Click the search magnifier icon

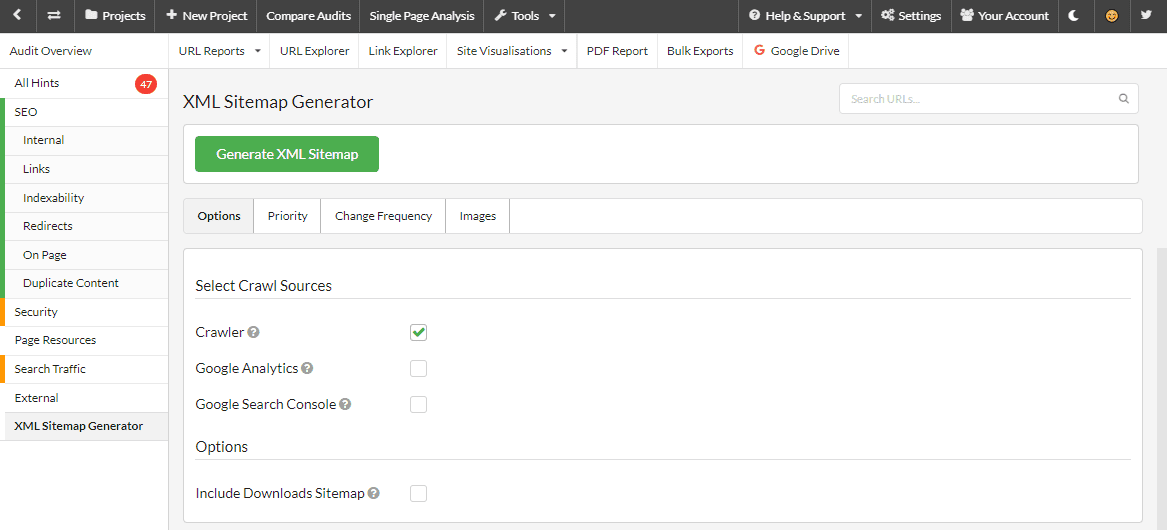[x=1123, y=98]
